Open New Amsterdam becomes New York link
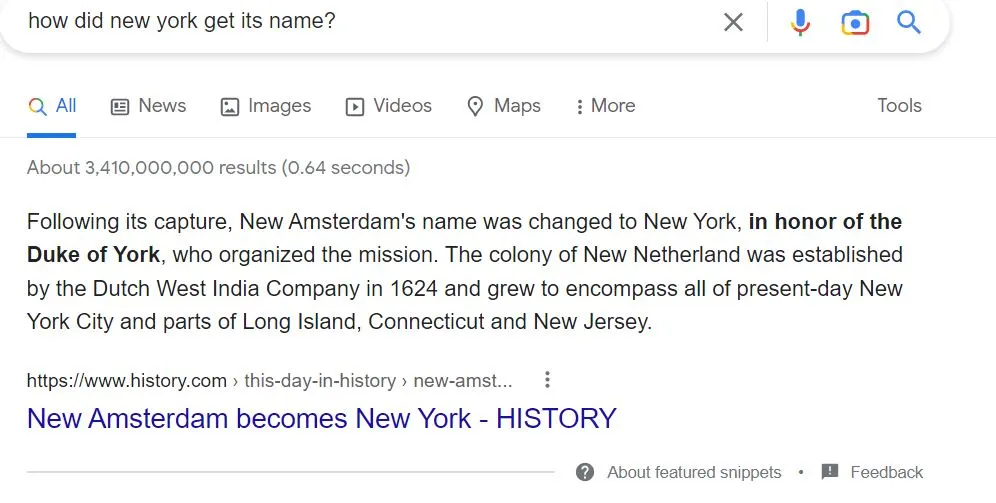Image resolution: width=996 pixels, height=503 pixels. coord(321,419)
